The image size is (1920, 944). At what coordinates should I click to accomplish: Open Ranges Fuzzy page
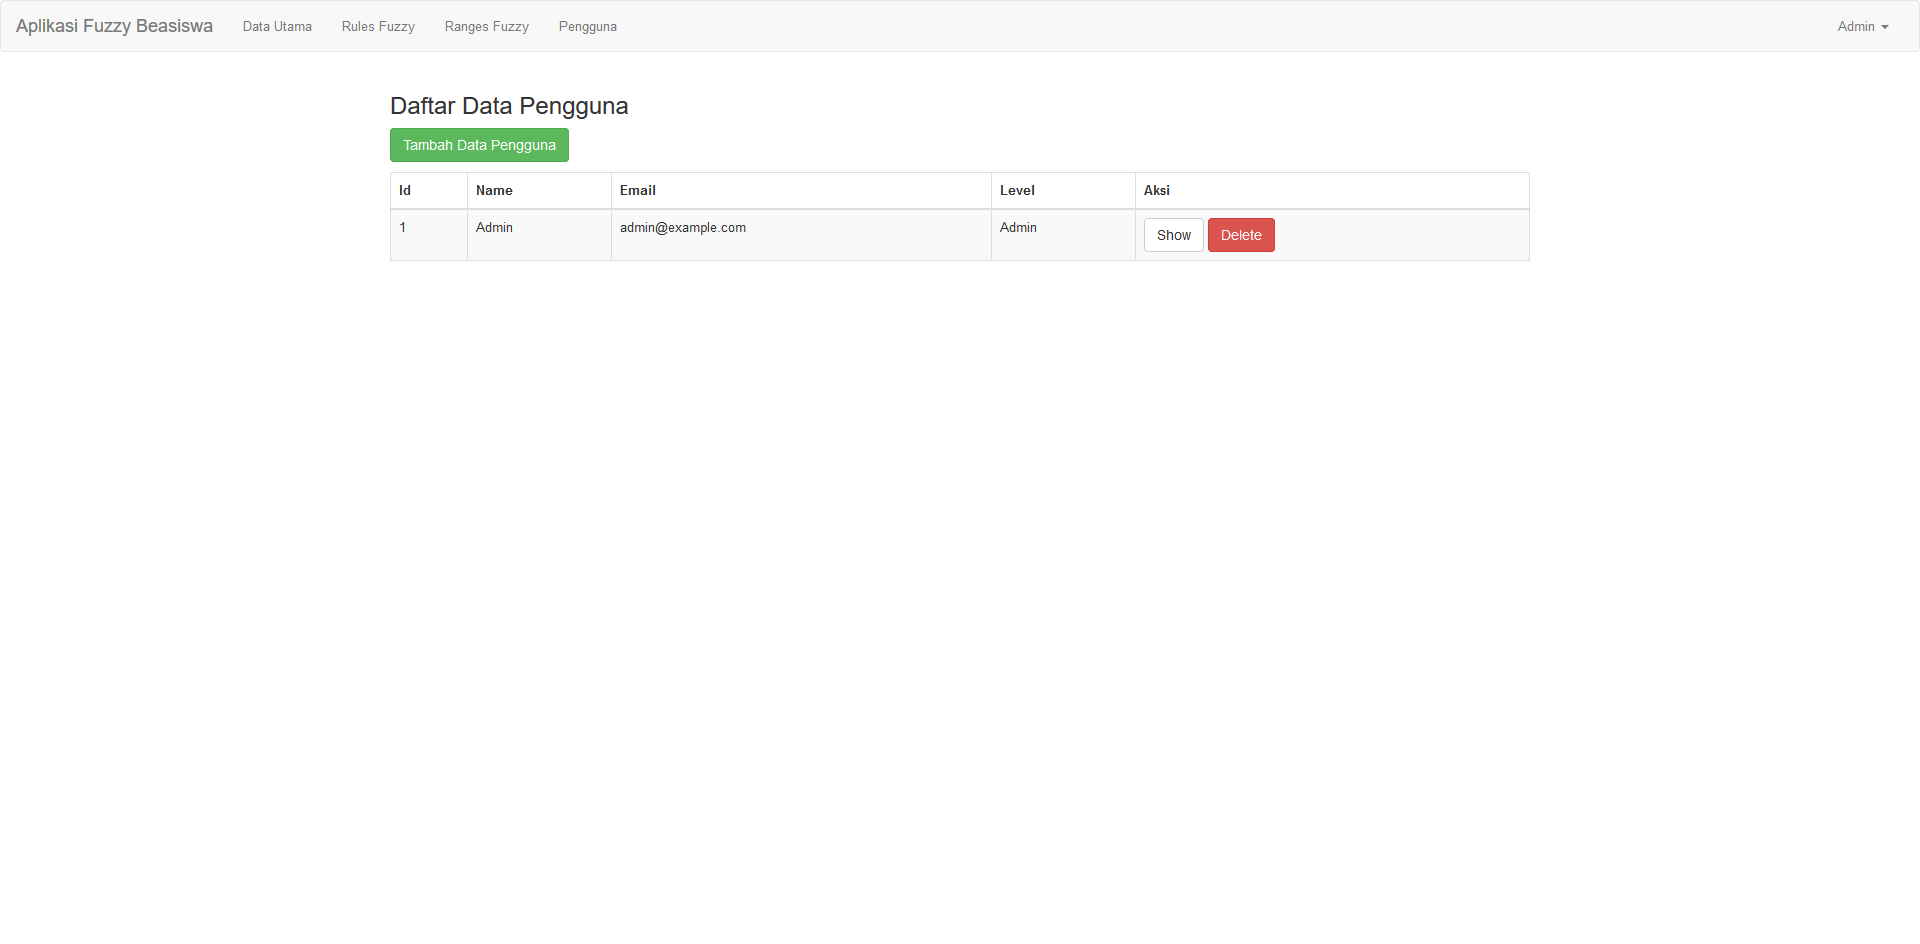[487, 26]
